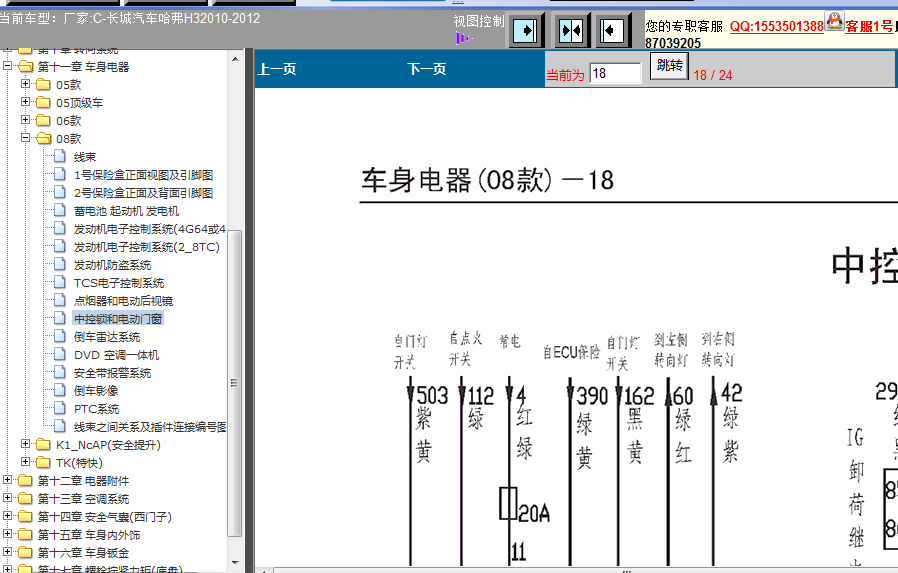Select 中控锁和电动门窗 in the tree
The width and height of the screenshot is (898, 573).
click(118, 319)
